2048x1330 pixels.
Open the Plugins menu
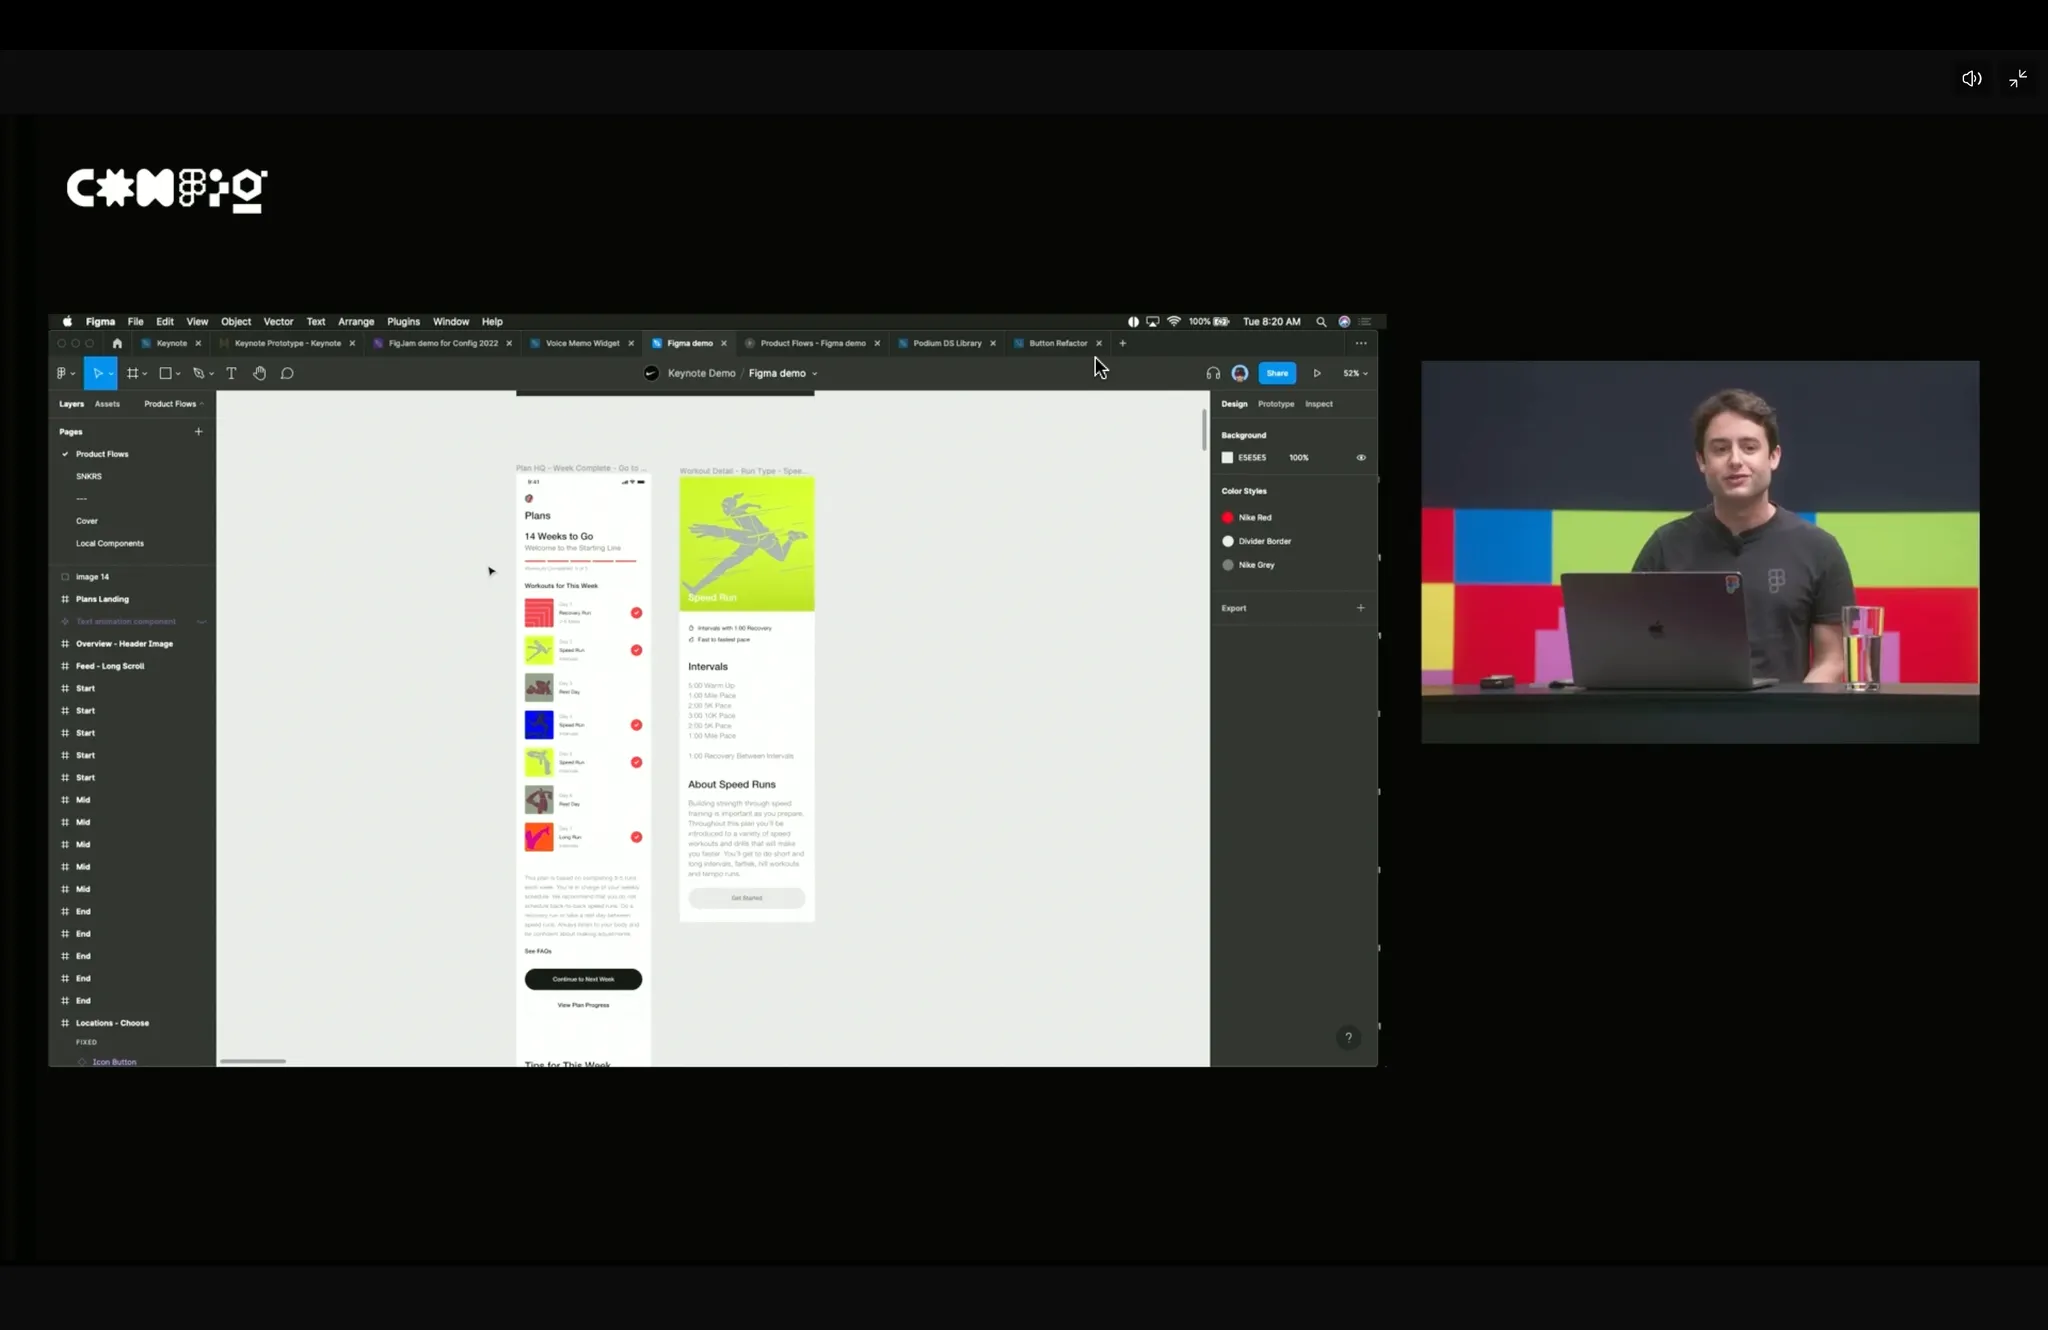(403, 322)
